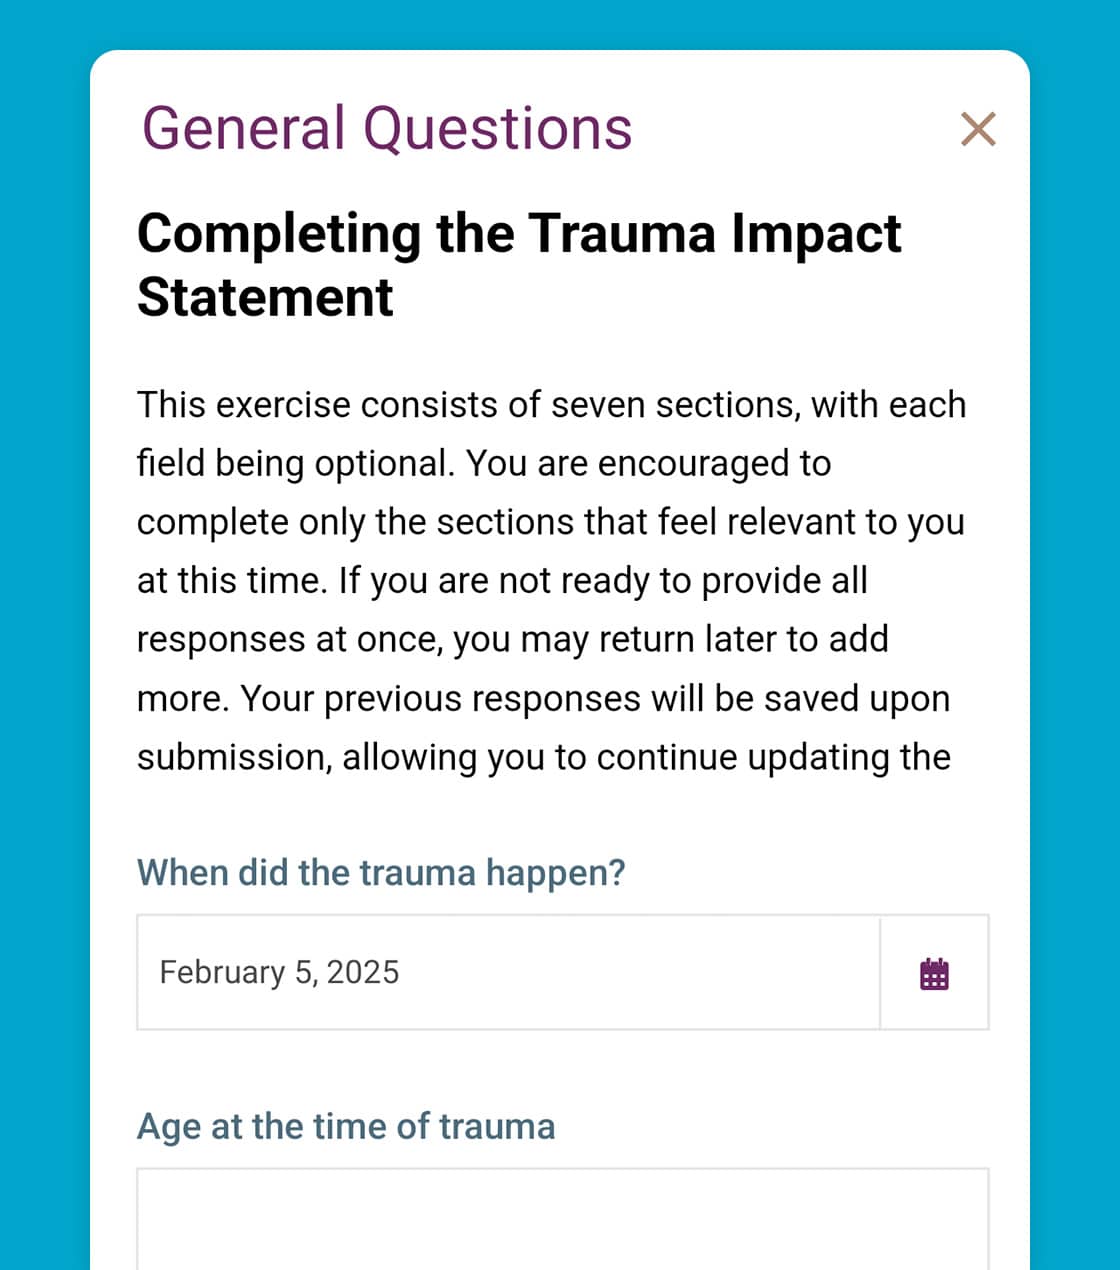Click 'This exercise consists of seven sections' text
This screenshot has width=1120, height=1270.
(551, 405)
